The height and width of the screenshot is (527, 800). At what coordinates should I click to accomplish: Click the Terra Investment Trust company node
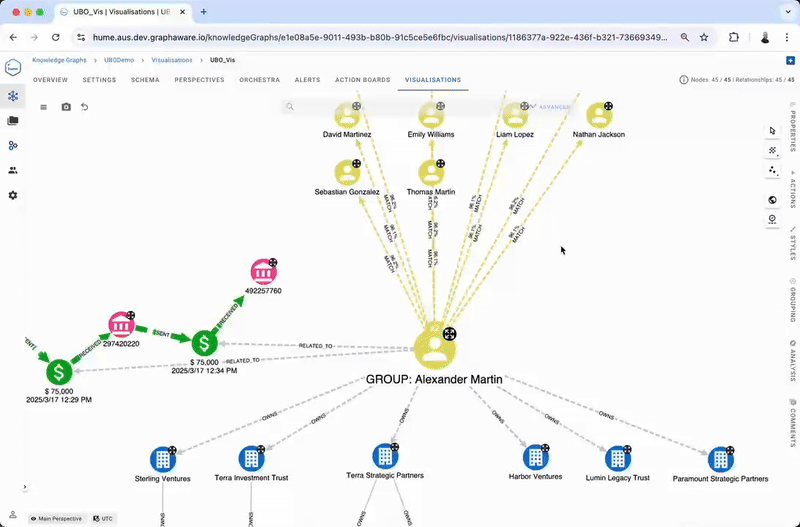251,458
